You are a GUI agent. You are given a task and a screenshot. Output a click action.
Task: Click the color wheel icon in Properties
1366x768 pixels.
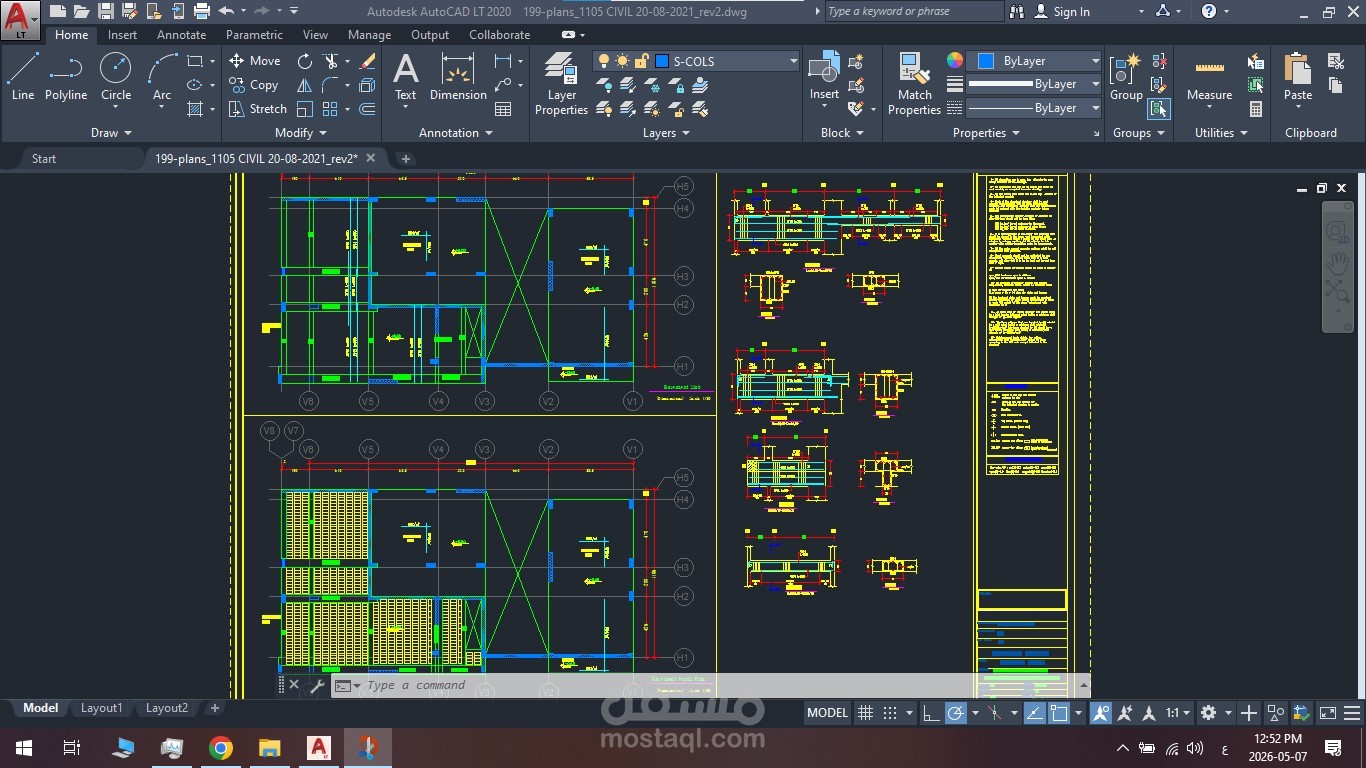click(x=955, y=60)
